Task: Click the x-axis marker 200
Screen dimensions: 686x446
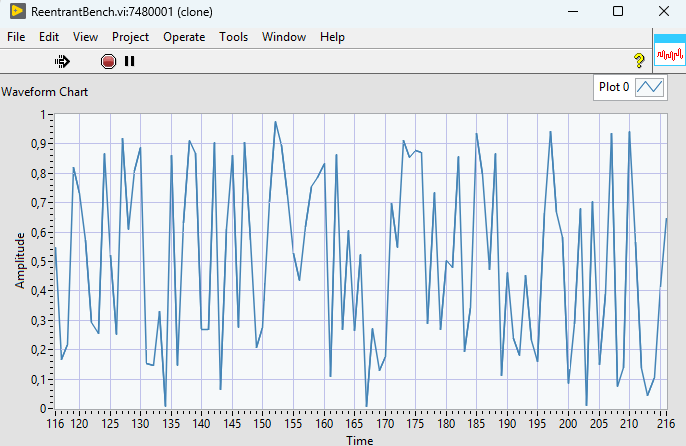Action: (x=568, y=424)
